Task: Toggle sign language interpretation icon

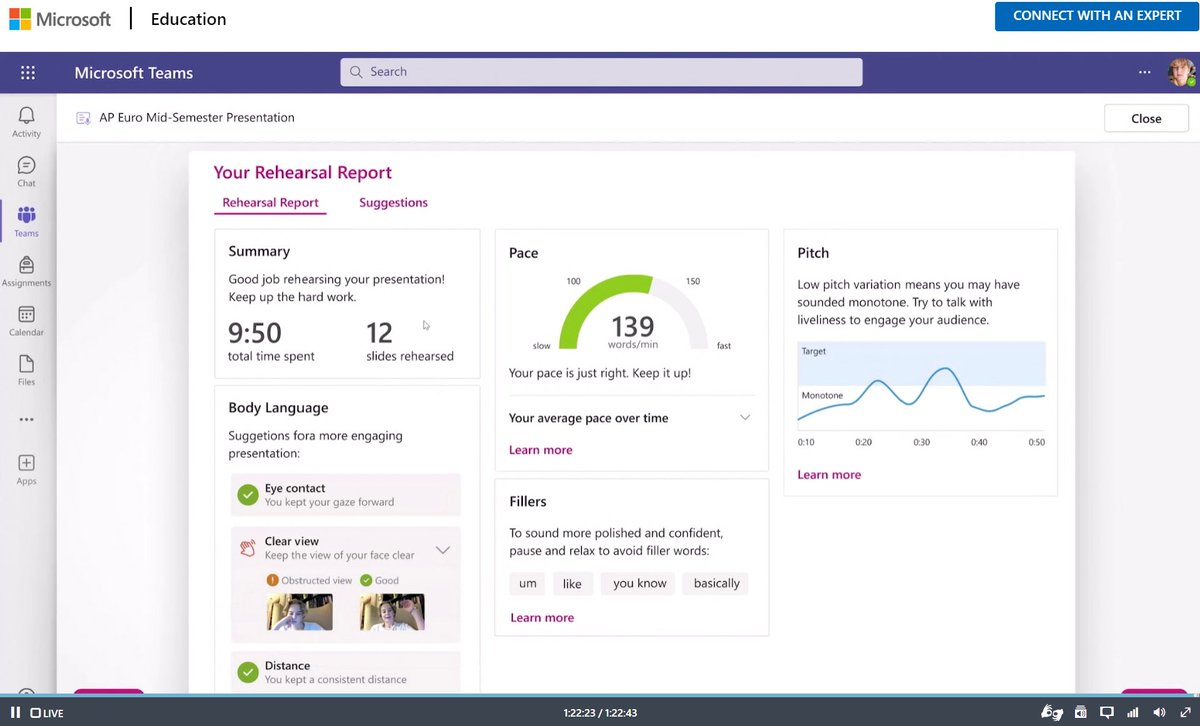Action: pyautogui.click(x=1052, y=713)
